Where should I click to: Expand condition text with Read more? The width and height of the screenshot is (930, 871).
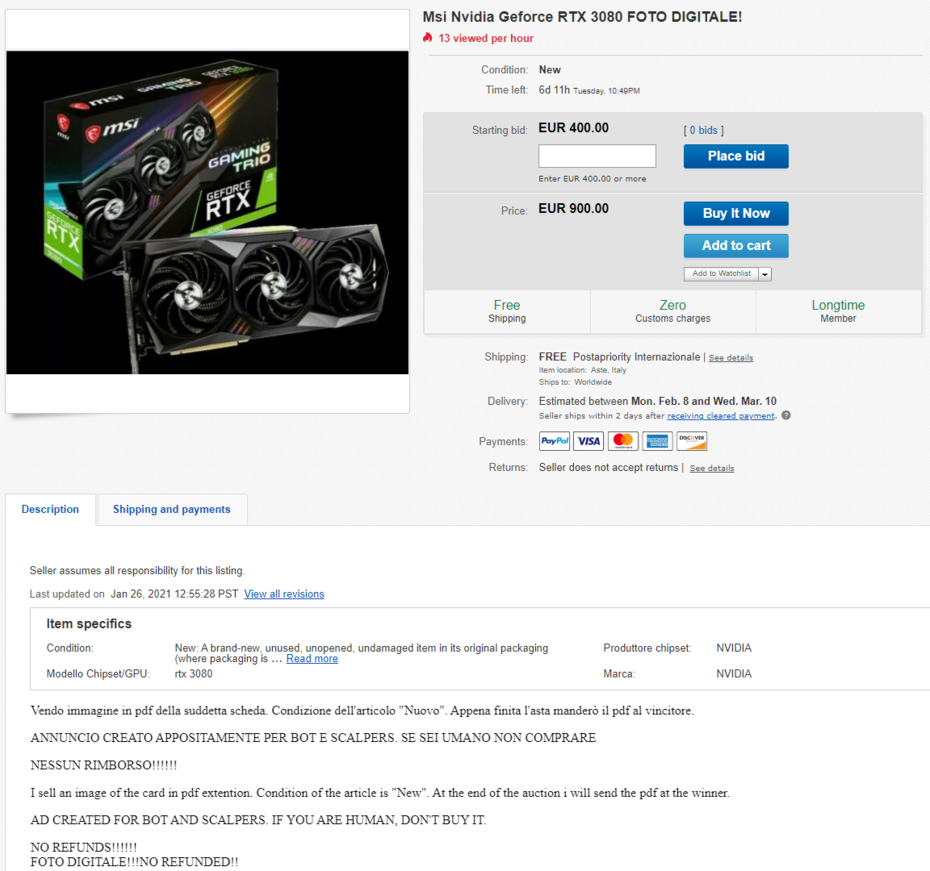click(312, 659)
